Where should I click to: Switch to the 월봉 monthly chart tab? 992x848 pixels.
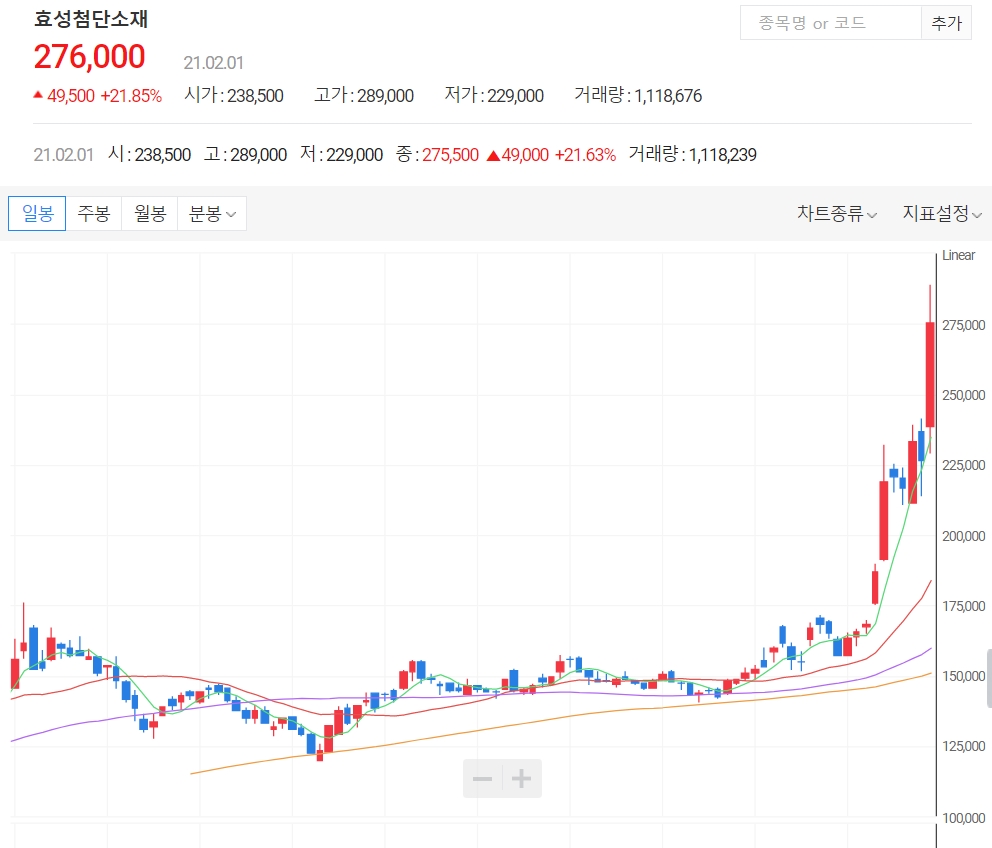[150, 213]
